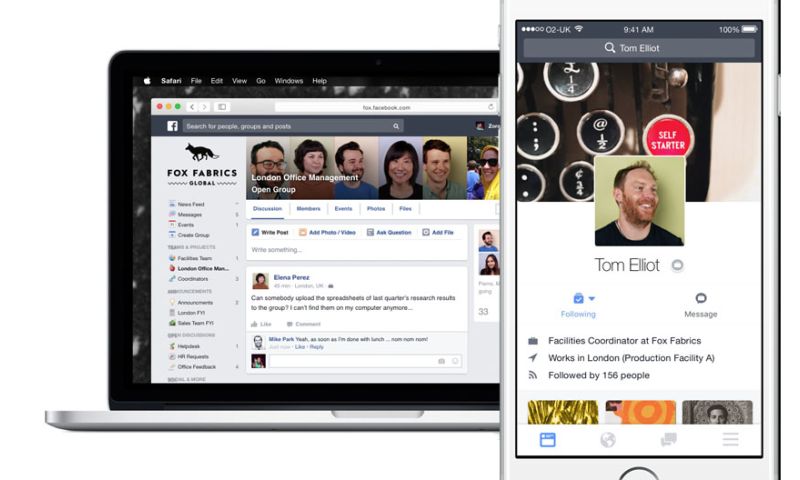Click the empty comment input under Mike Park's comment

365,361
